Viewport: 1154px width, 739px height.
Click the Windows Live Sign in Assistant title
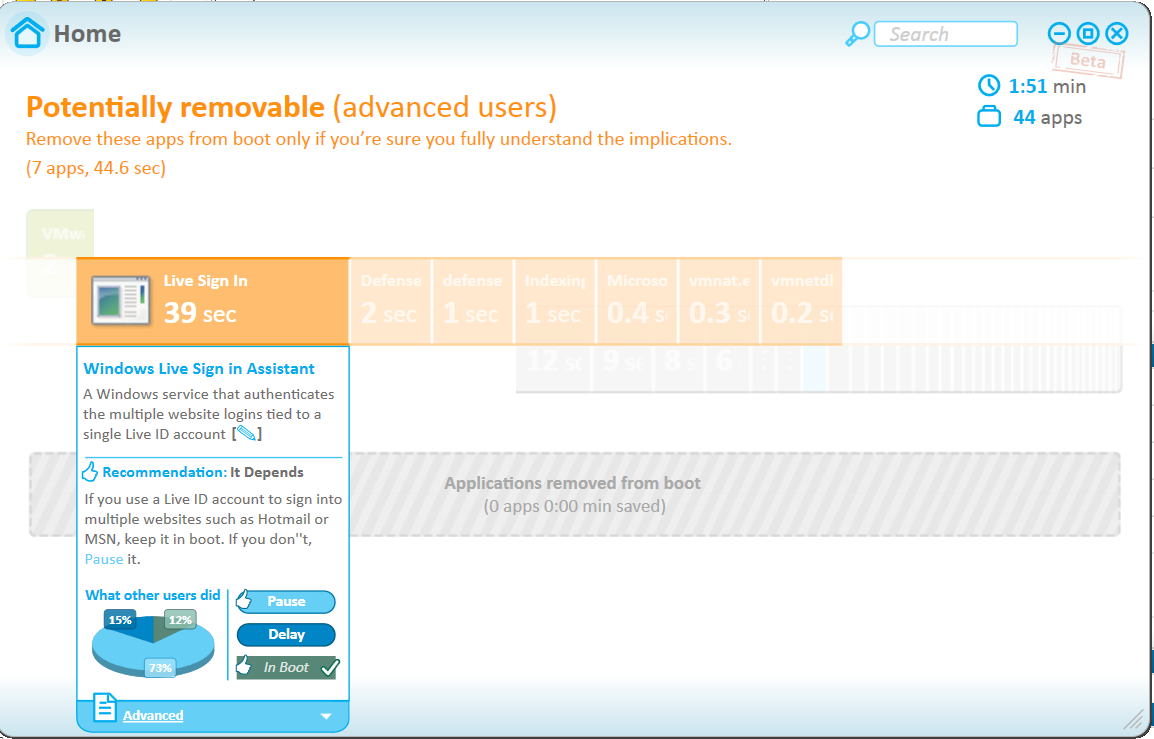199,369
